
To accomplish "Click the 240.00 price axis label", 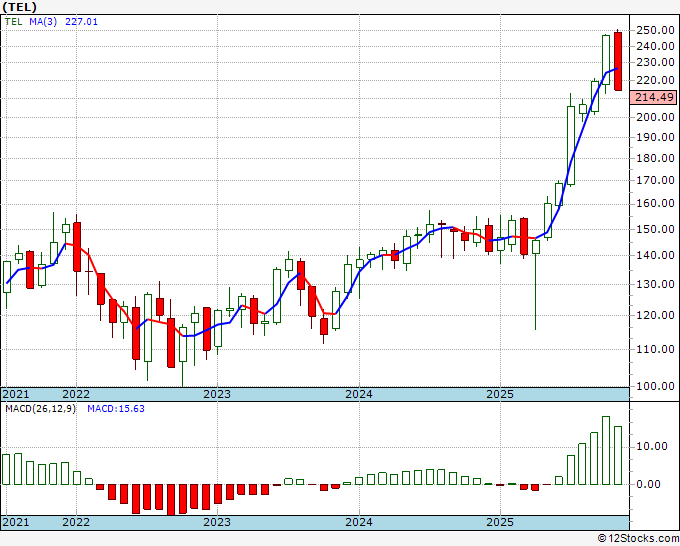I will [655, 46].
